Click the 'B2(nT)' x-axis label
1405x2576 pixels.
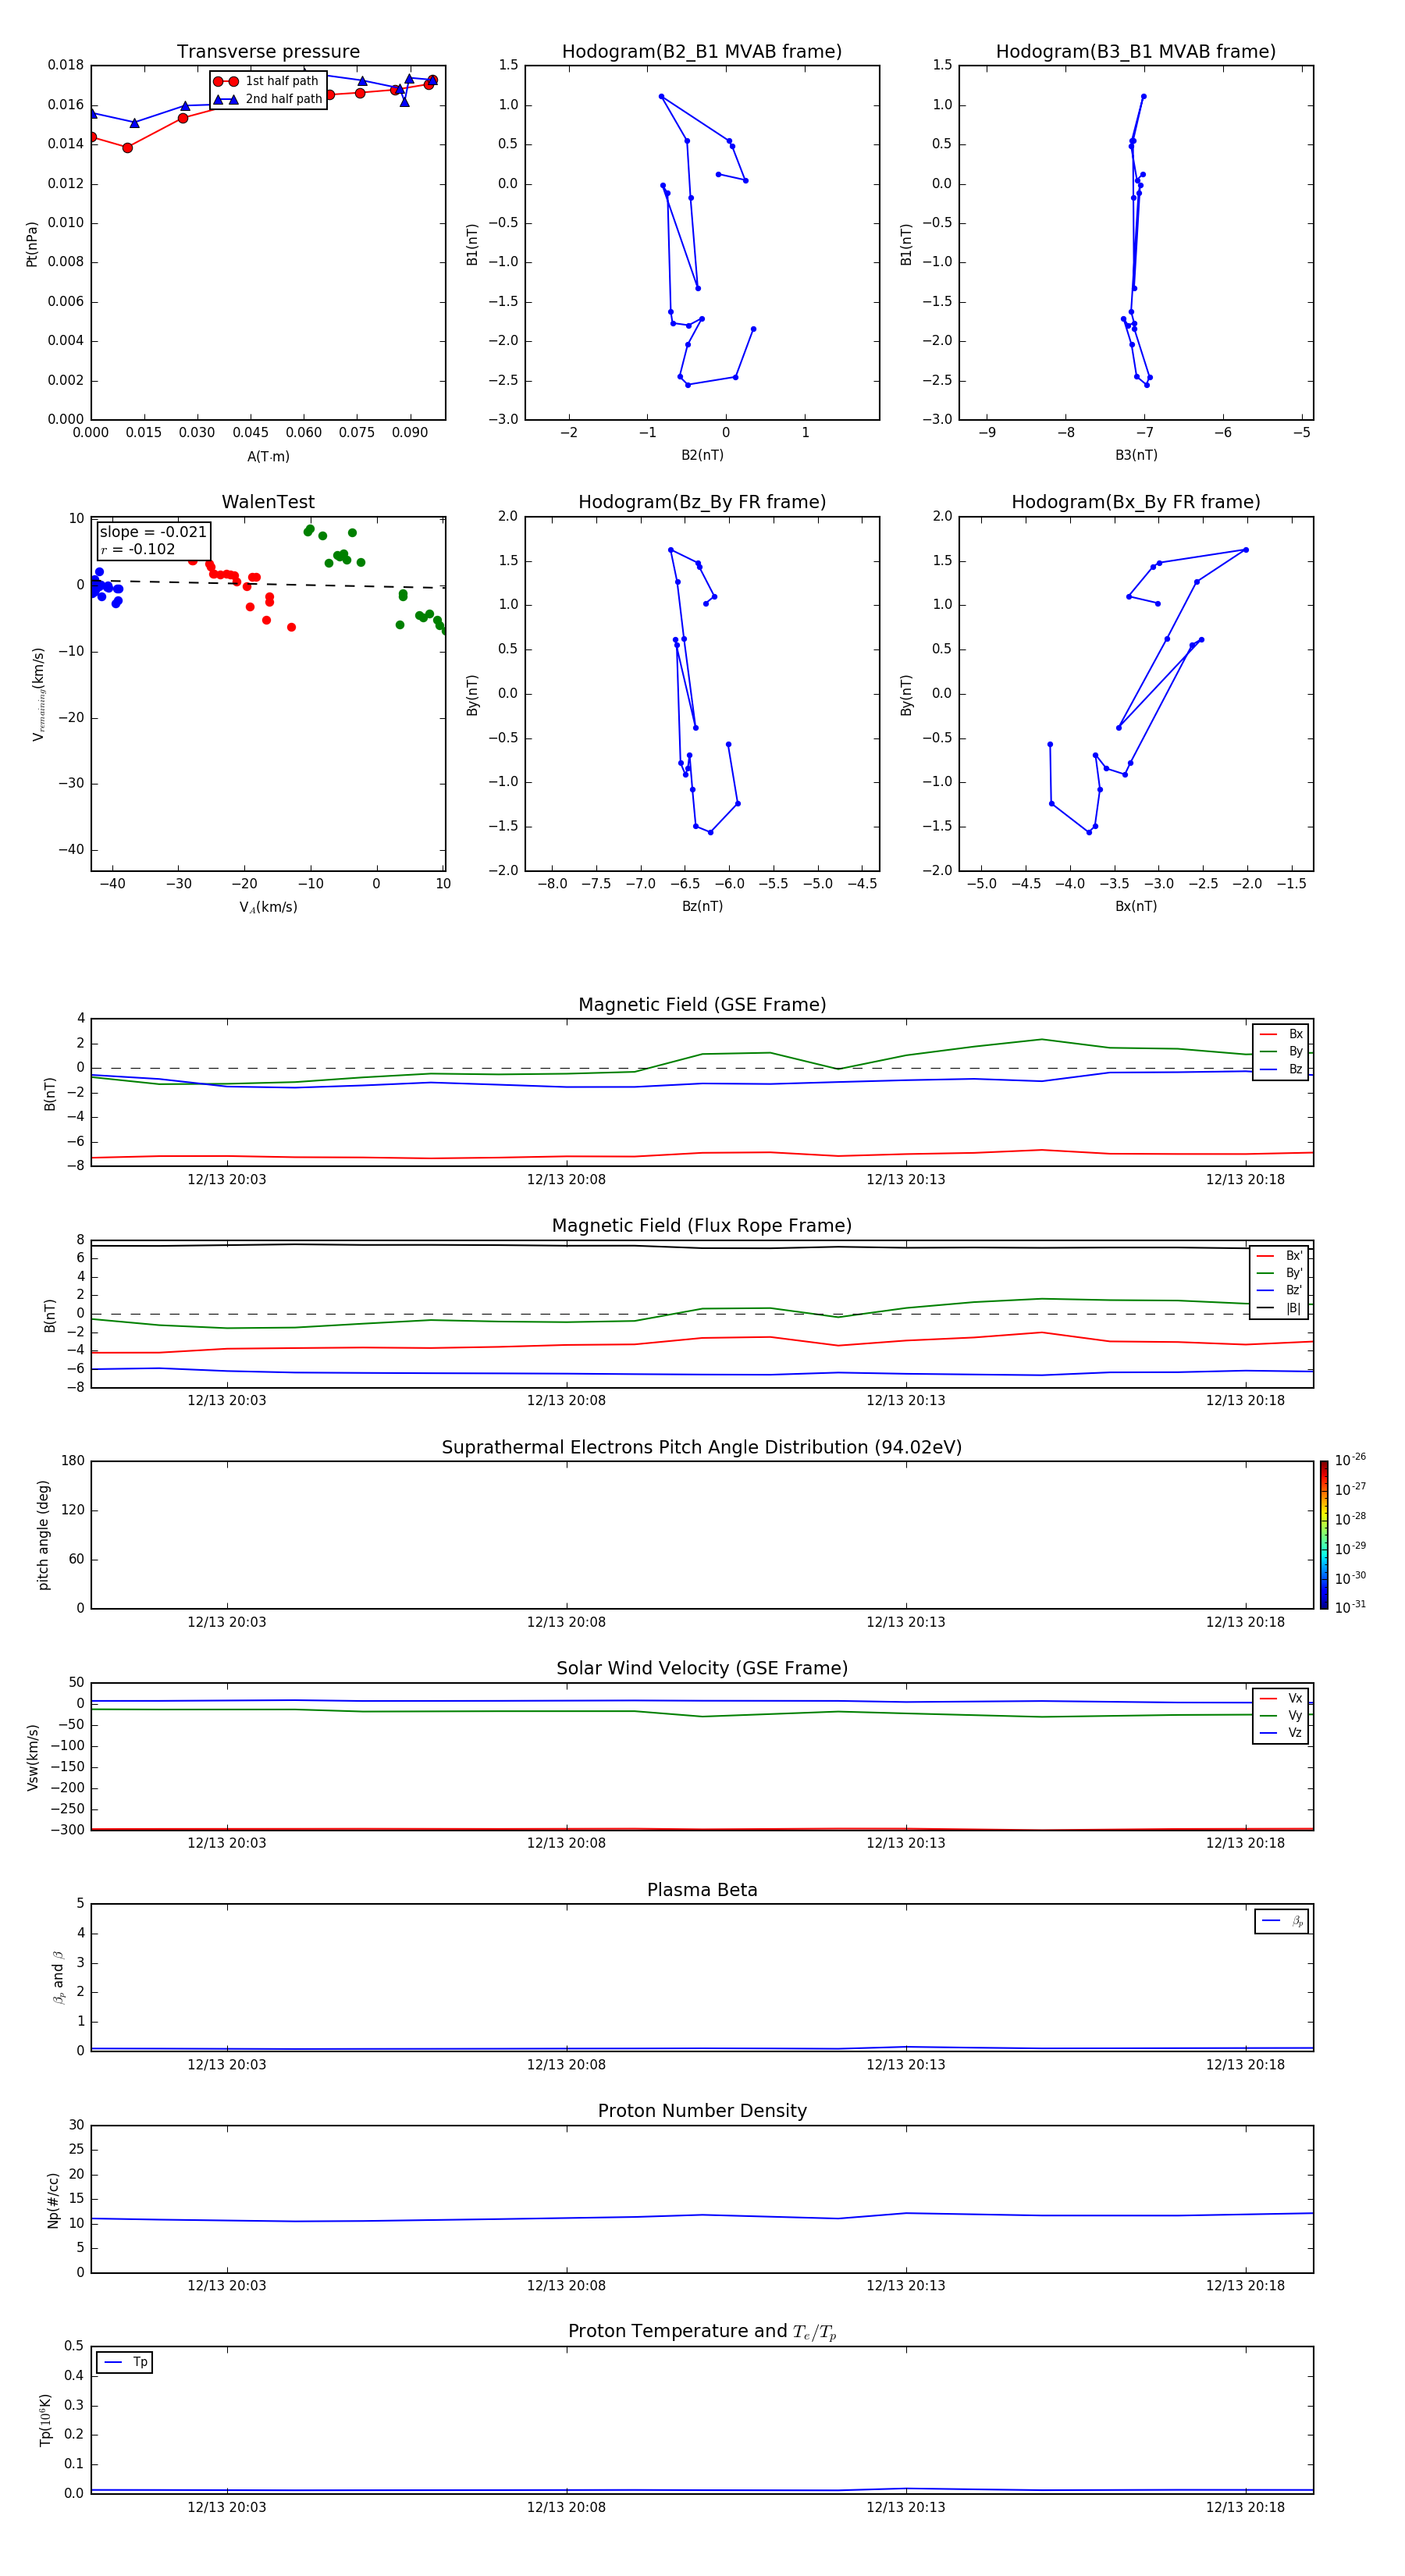(702, 455)
